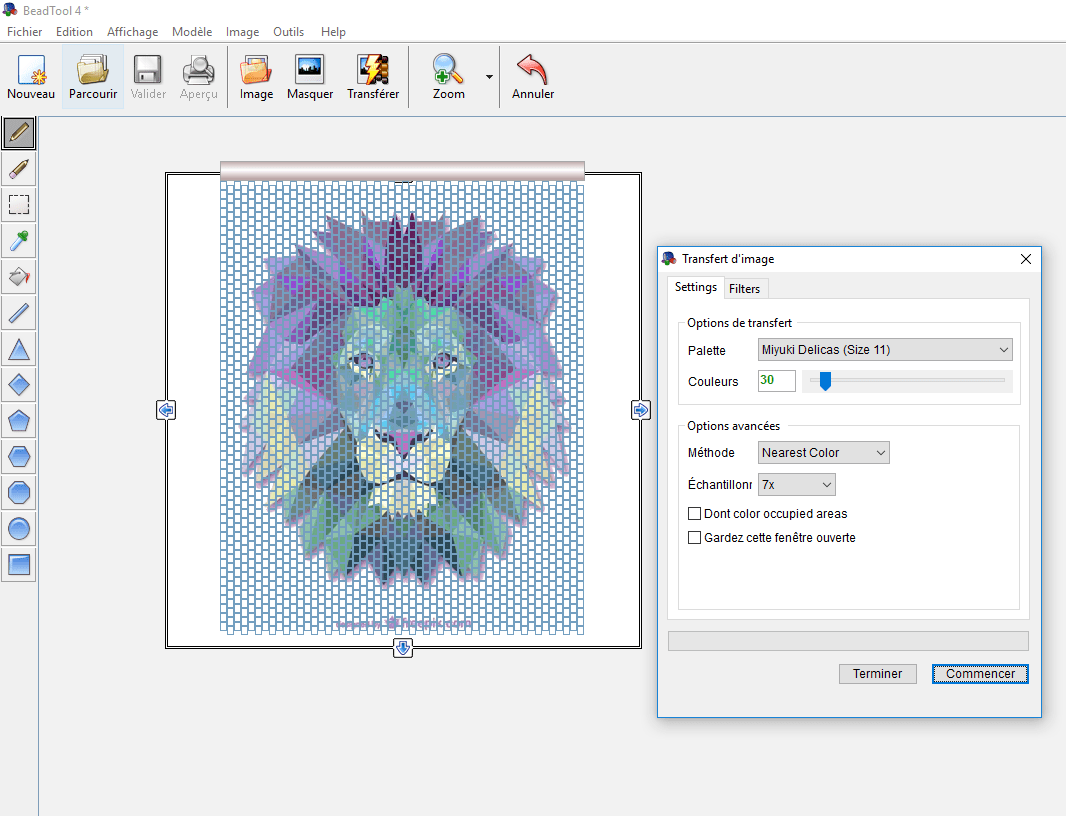Enable Dont color occupied areas
The width and height of the screenshot is (1066, 816).
pyautogui.click(x=695, y=514)
